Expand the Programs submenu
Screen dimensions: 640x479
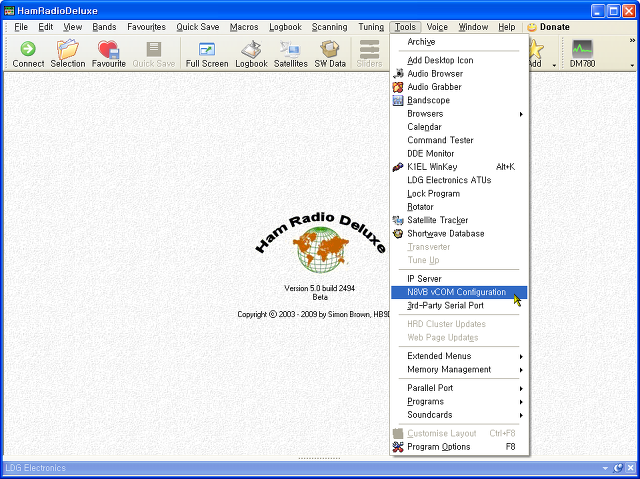[x=459, y=401]
